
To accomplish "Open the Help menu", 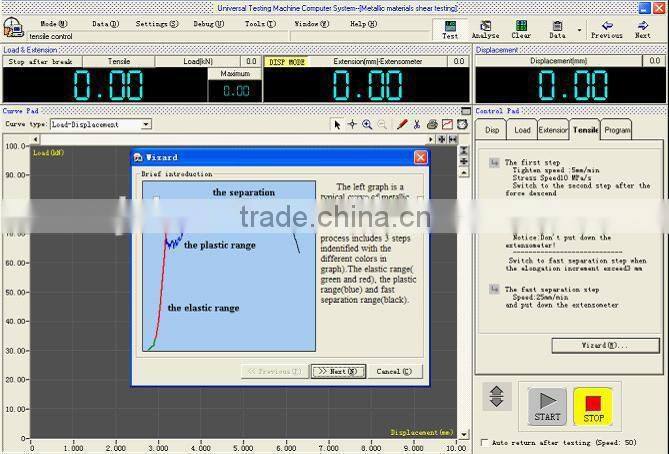I will point(363,24).
